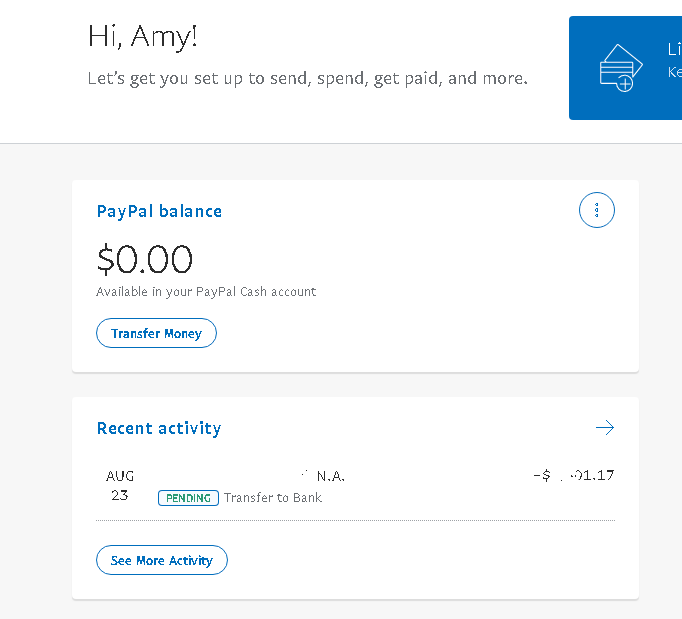Click the PENDING status badge
Image resolution: width=682 pixels, height=619 pixels.
point(188,497)
